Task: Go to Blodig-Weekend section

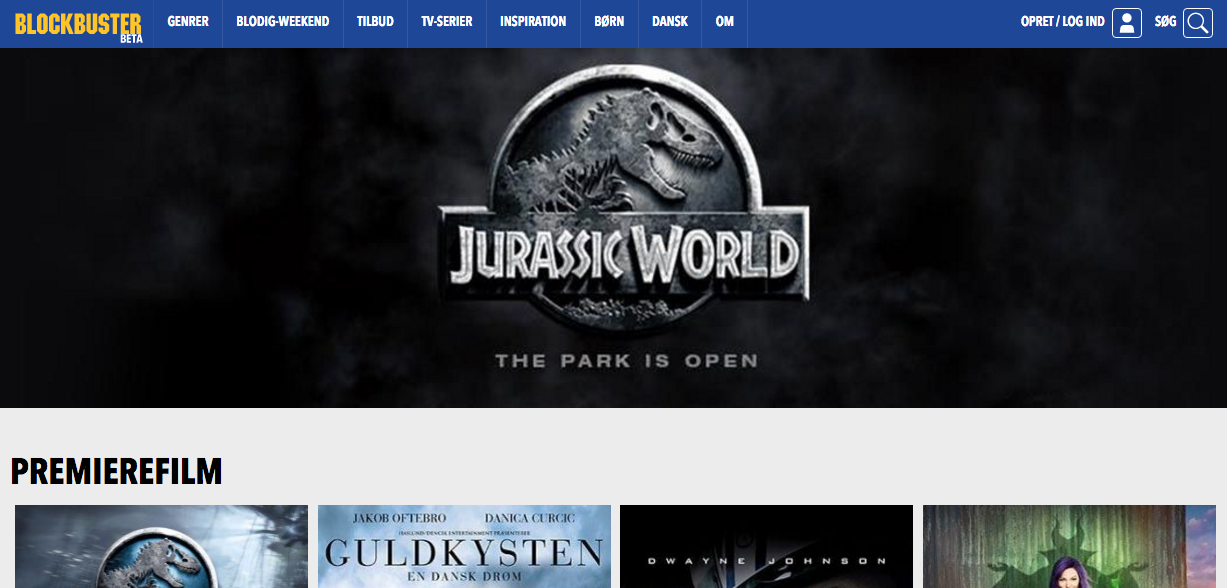Action: pyautogui.click(x=283, y=22)
